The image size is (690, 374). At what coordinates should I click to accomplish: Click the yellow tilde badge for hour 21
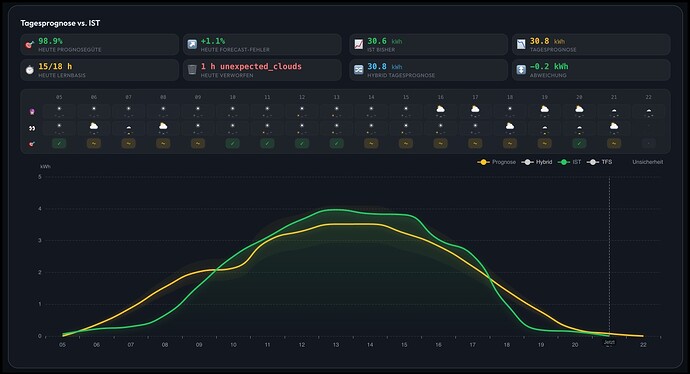(614, 143)
